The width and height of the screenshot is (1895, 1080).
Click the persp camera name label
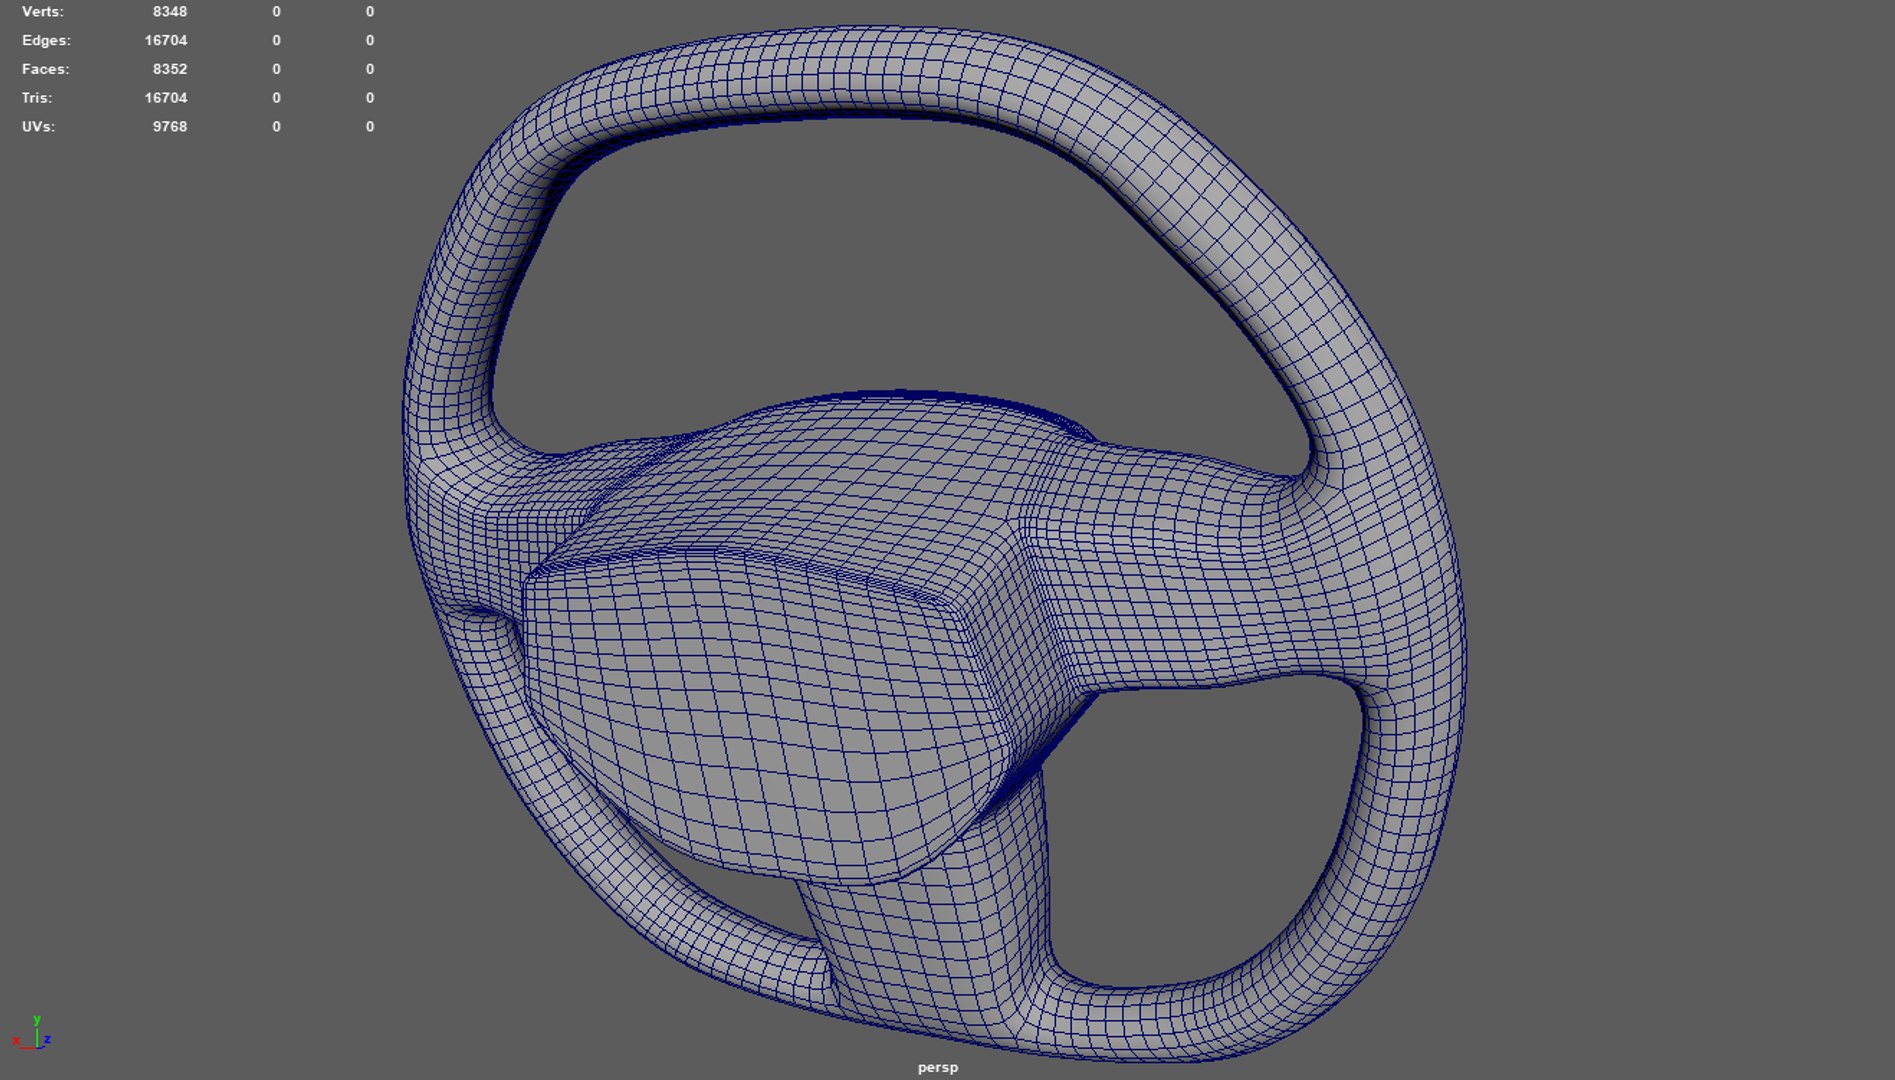[938, 1067]
